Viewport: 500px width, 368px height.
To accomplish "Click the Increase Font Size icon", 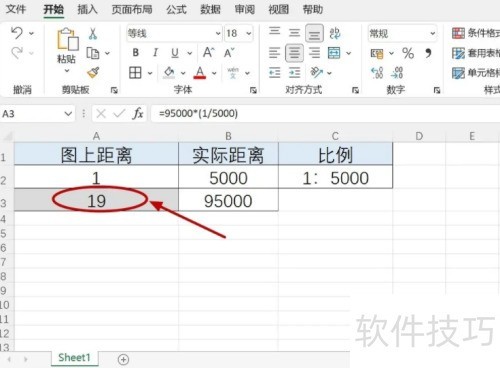I will 209,53.
